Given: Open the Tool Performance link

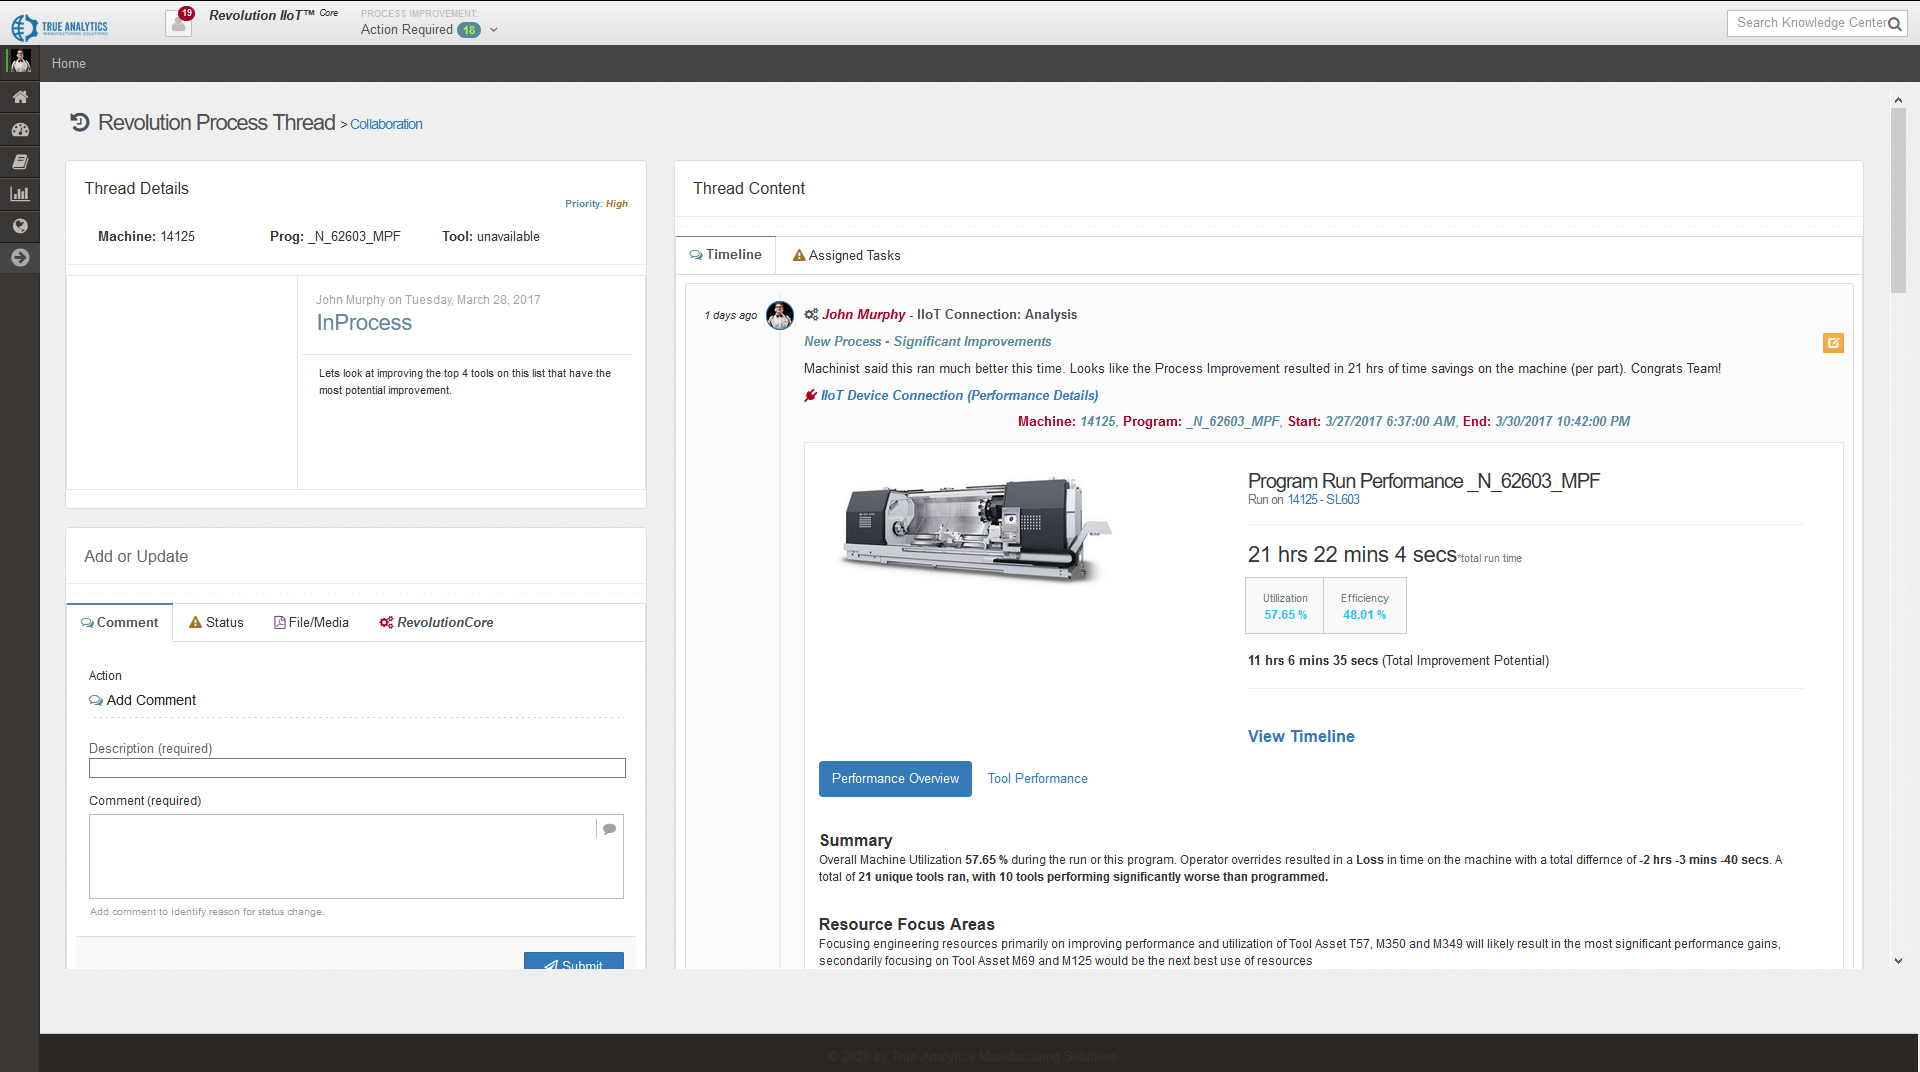Looking at the screenshot, I should coord(1037,779).
